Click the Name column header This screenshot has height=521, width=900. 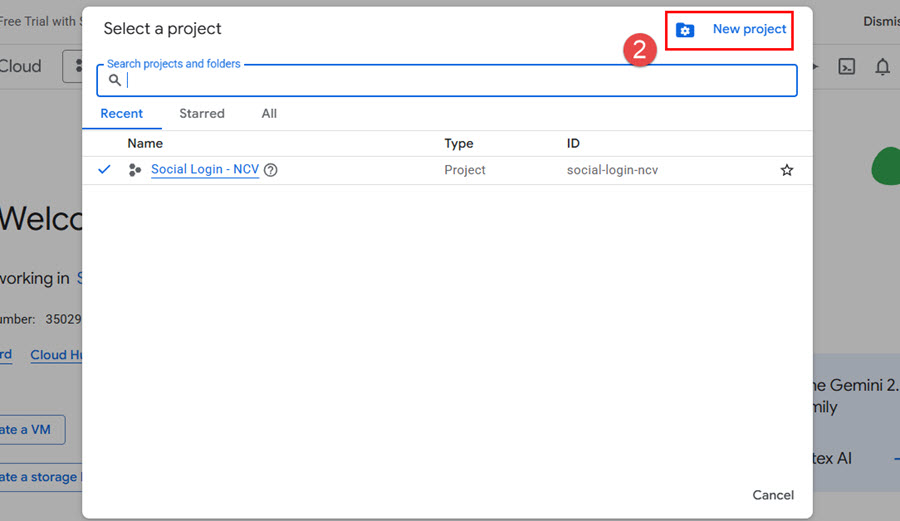click(x=145, y=144)
